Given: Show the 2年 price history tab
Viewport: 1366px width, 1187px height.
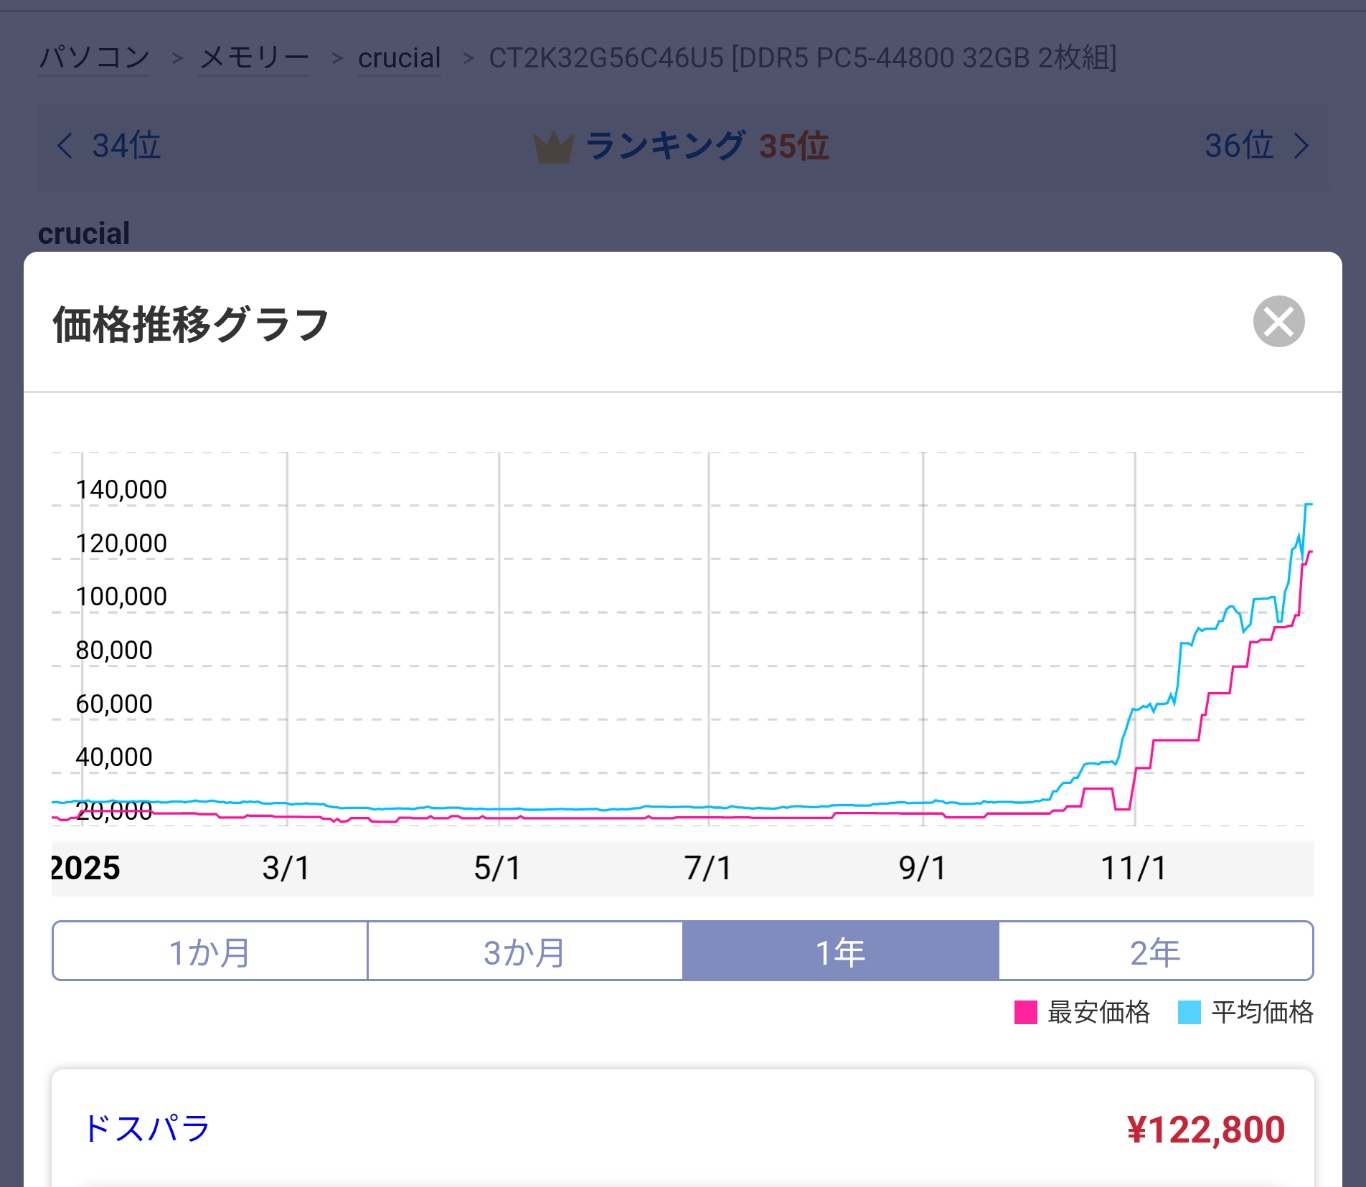Looking at the screenshot, I should point(1155,951).
